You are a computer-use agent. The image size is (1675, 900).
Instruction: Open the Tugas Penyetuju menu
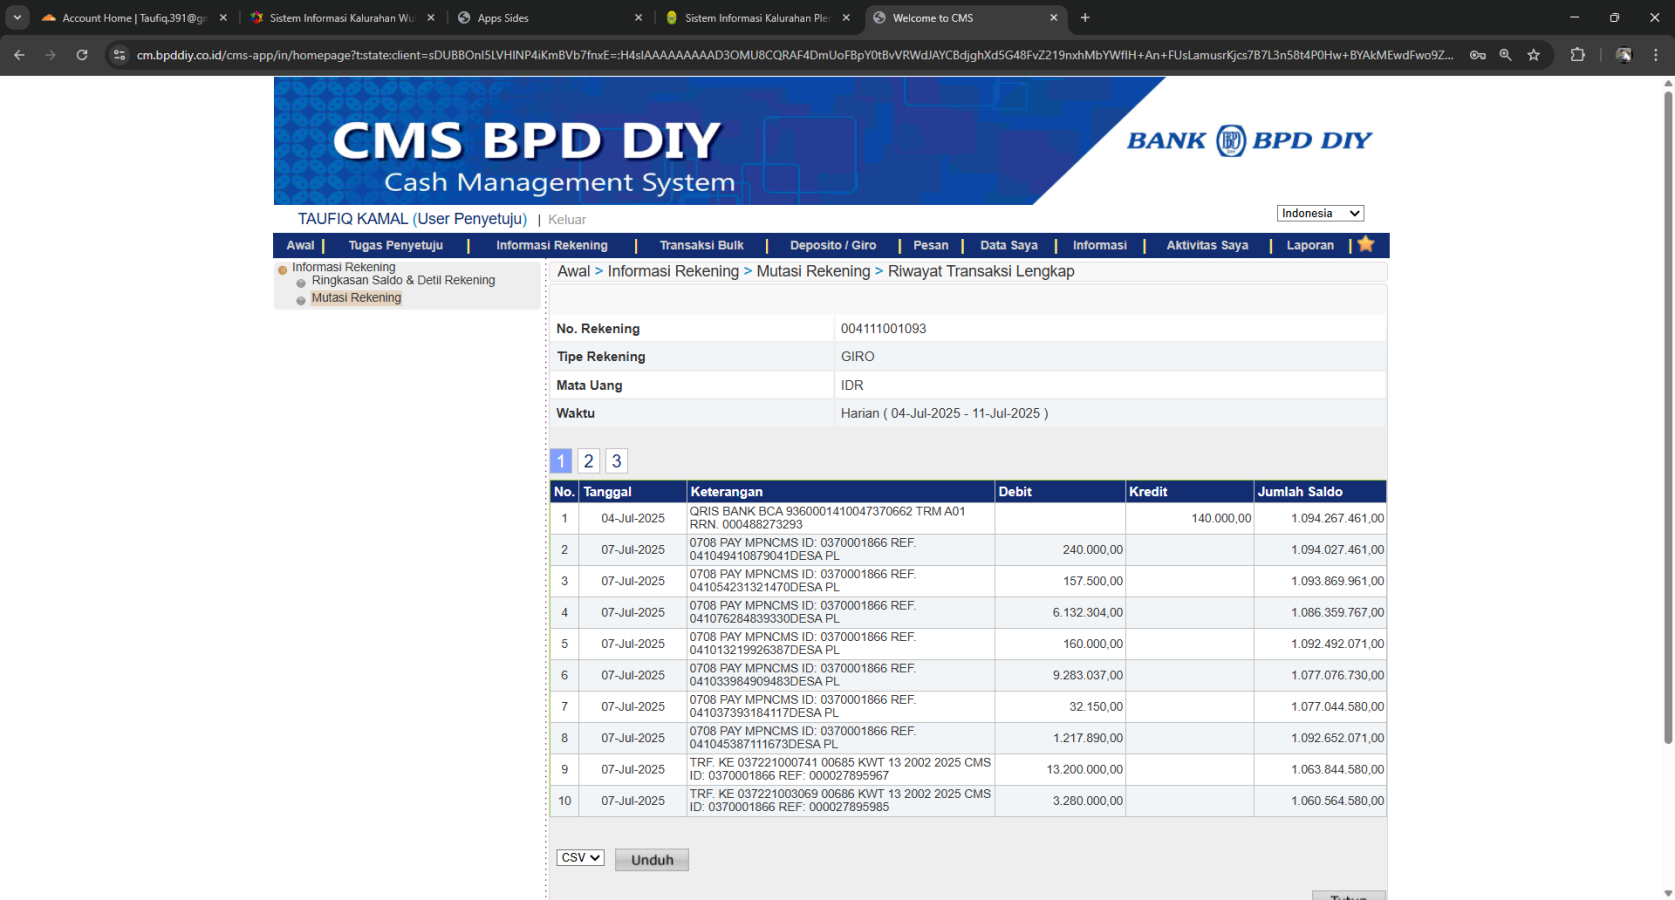point(396,245)
